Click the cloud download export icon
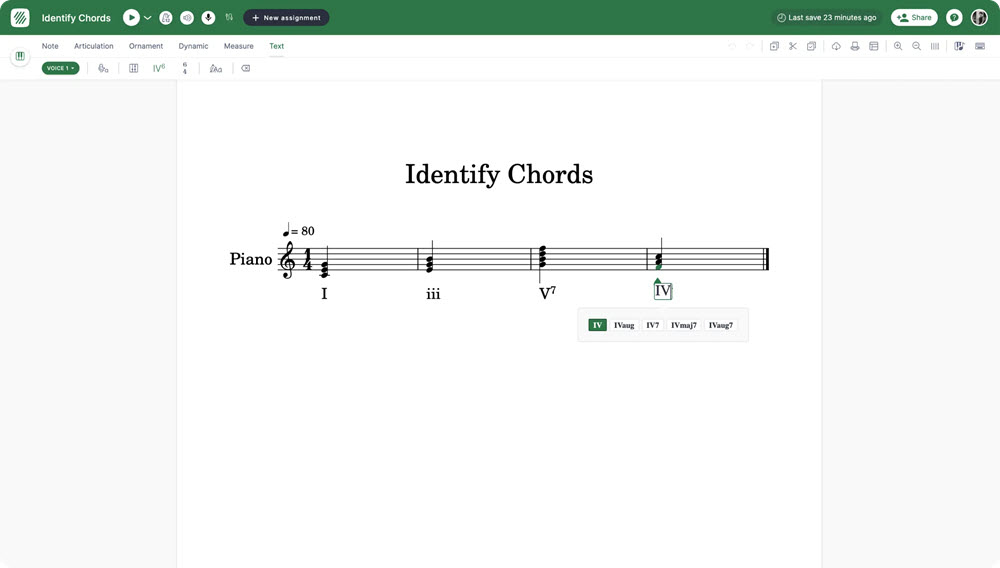1000x568 pixels. [x=836, y=46]
